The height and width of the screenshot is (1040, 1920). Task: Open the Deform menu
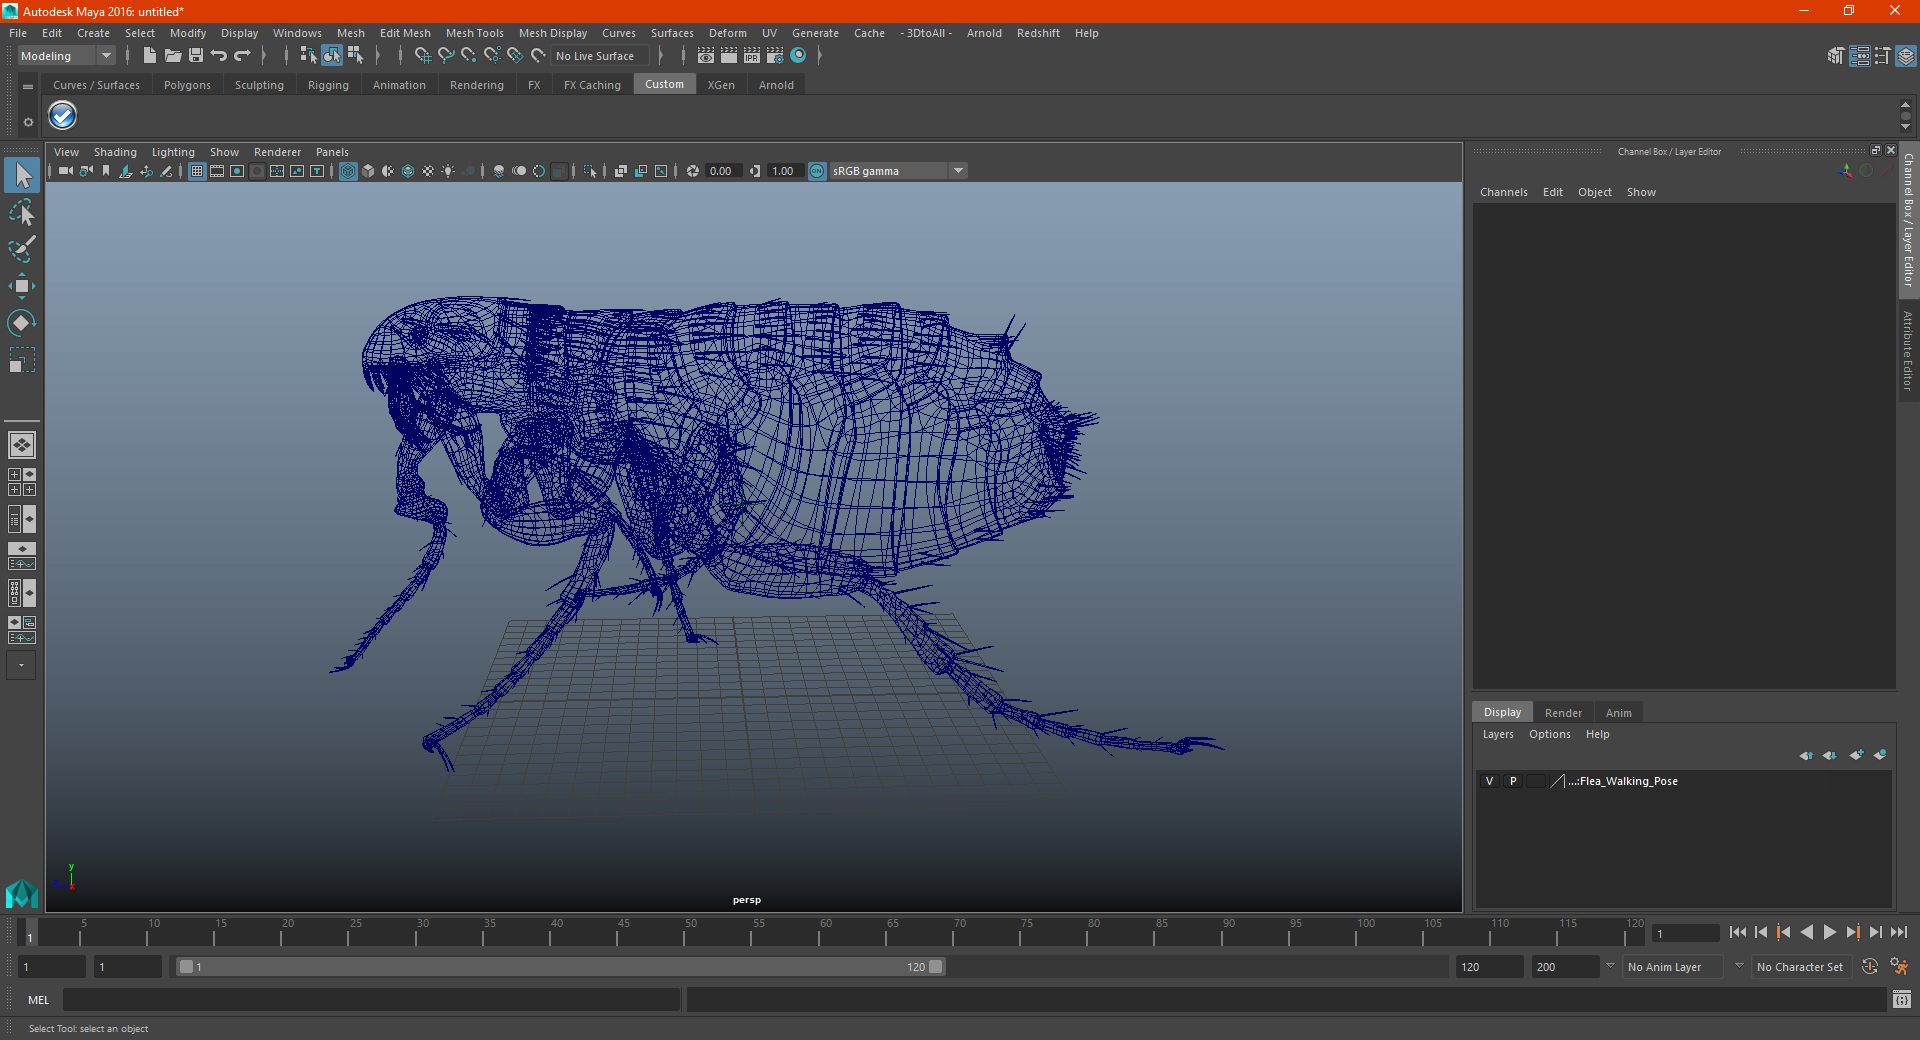(x=727, y=33)
